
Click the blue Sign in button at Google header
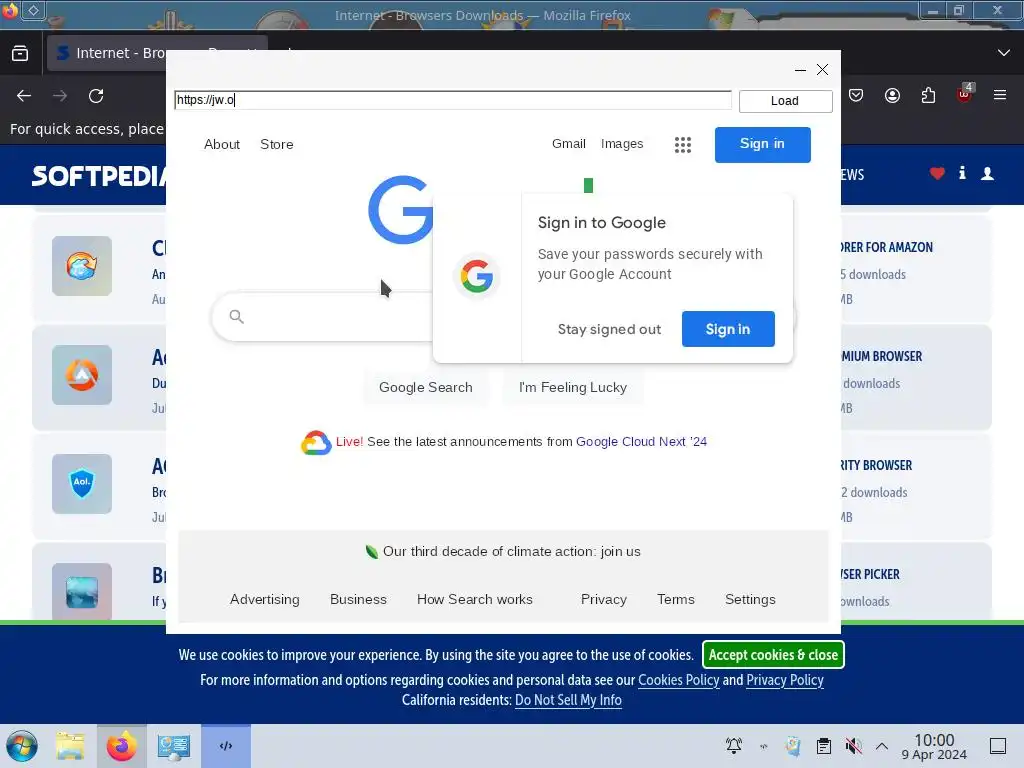click(762, 144)
